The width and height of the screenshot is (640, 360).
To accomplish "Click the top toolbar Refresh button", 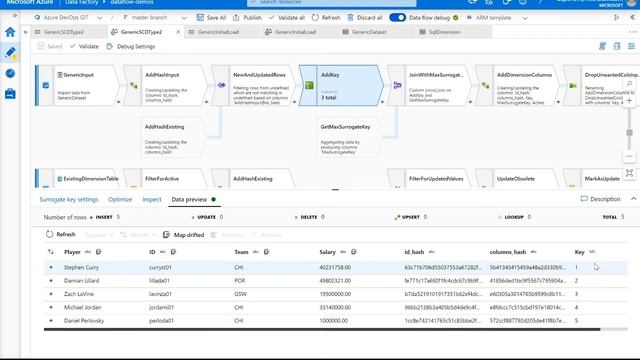I will coord(326,18).
